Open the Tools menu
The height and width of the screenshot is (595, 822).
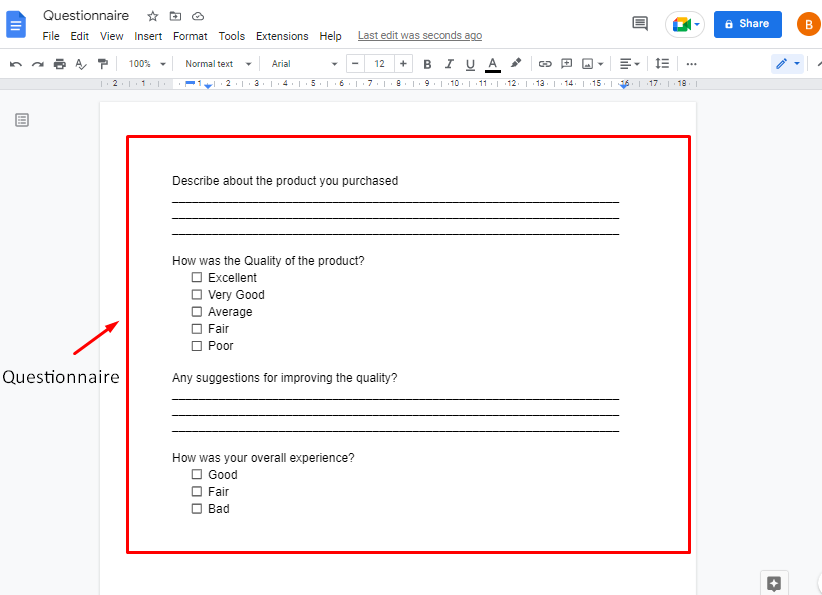[x=232, y=36]
